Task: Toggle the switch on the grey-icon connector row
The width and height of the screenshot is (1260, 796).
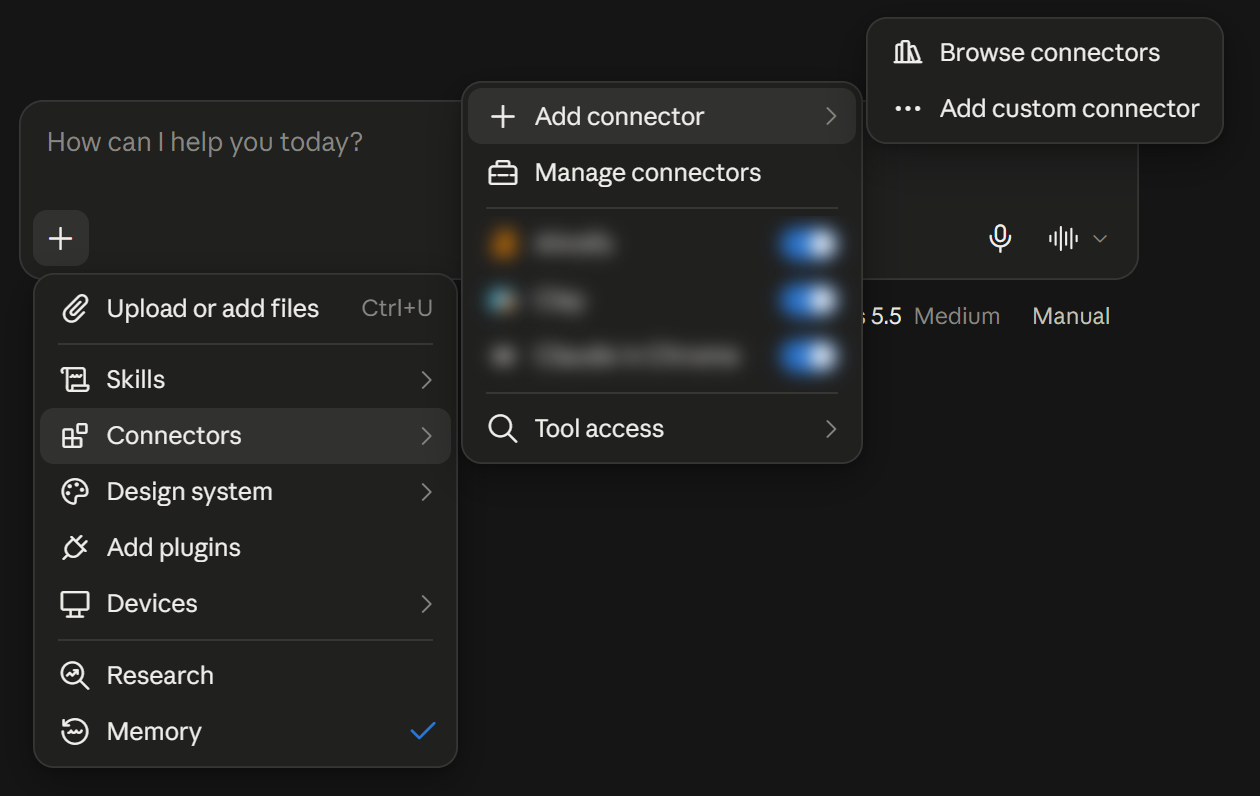Action: [809, 355]
